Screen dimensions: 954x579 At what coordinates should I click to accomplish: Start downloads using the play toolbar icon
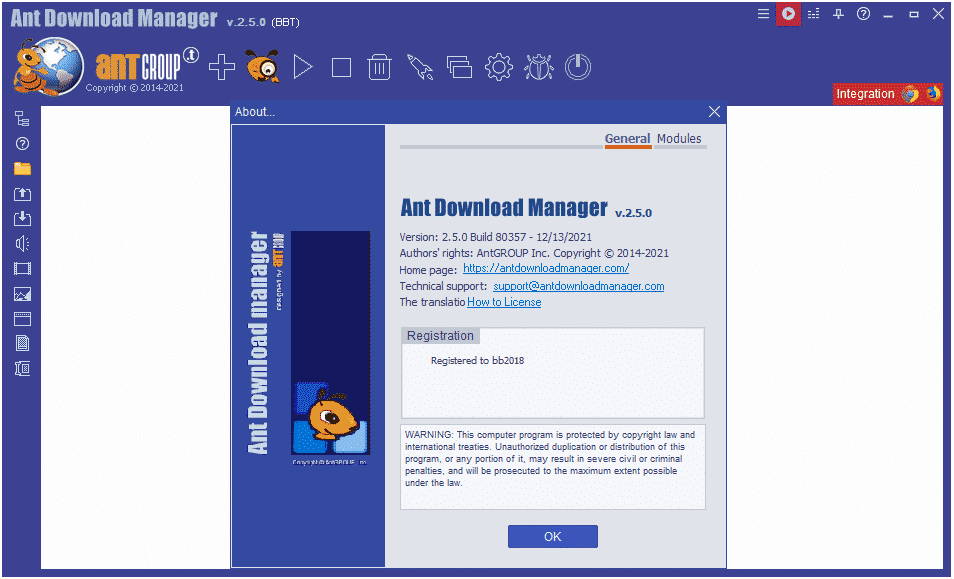[303, 66]
